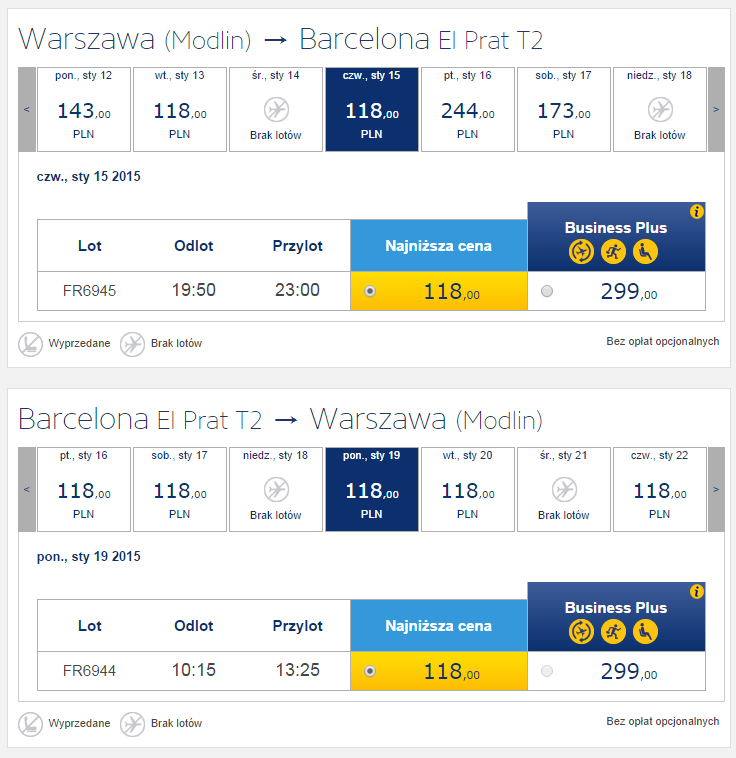Image resolution: width=736 pixels, height=758 pixels.
Task: Select the 118,00 lowest-price radio for FR6944
Action: click(x=370, y=671)
